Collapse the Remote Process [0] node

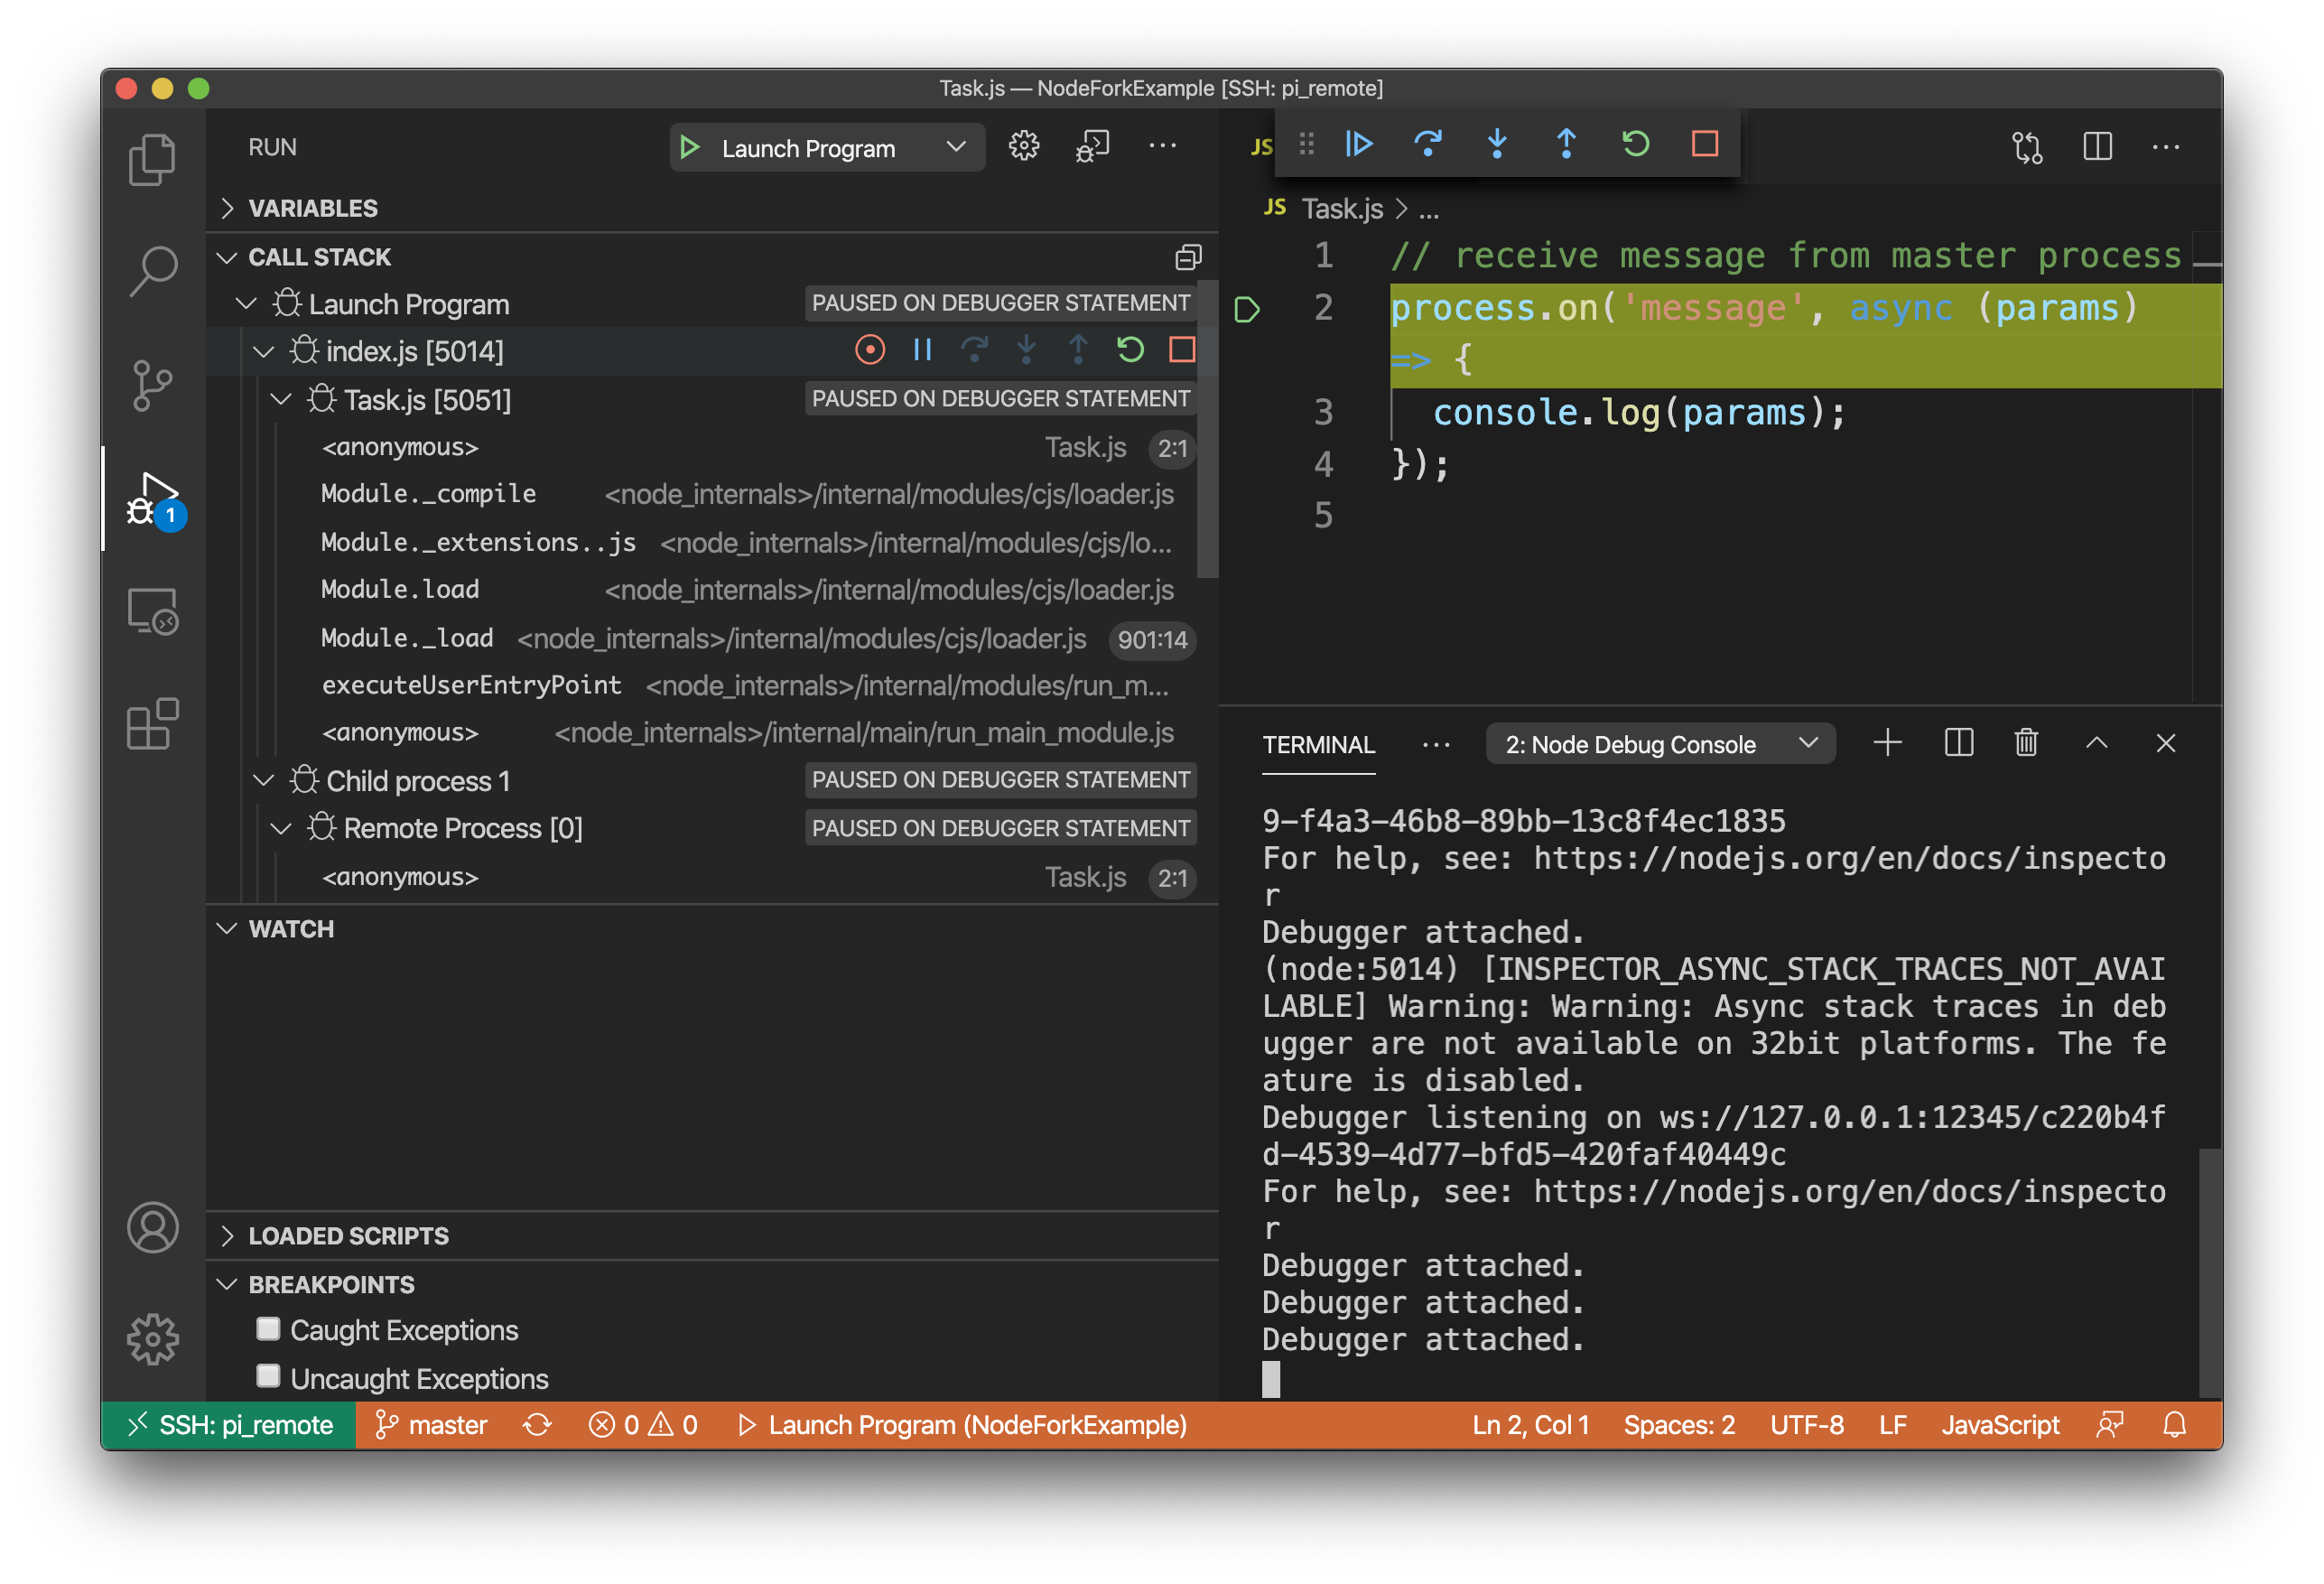pos(281,828)
